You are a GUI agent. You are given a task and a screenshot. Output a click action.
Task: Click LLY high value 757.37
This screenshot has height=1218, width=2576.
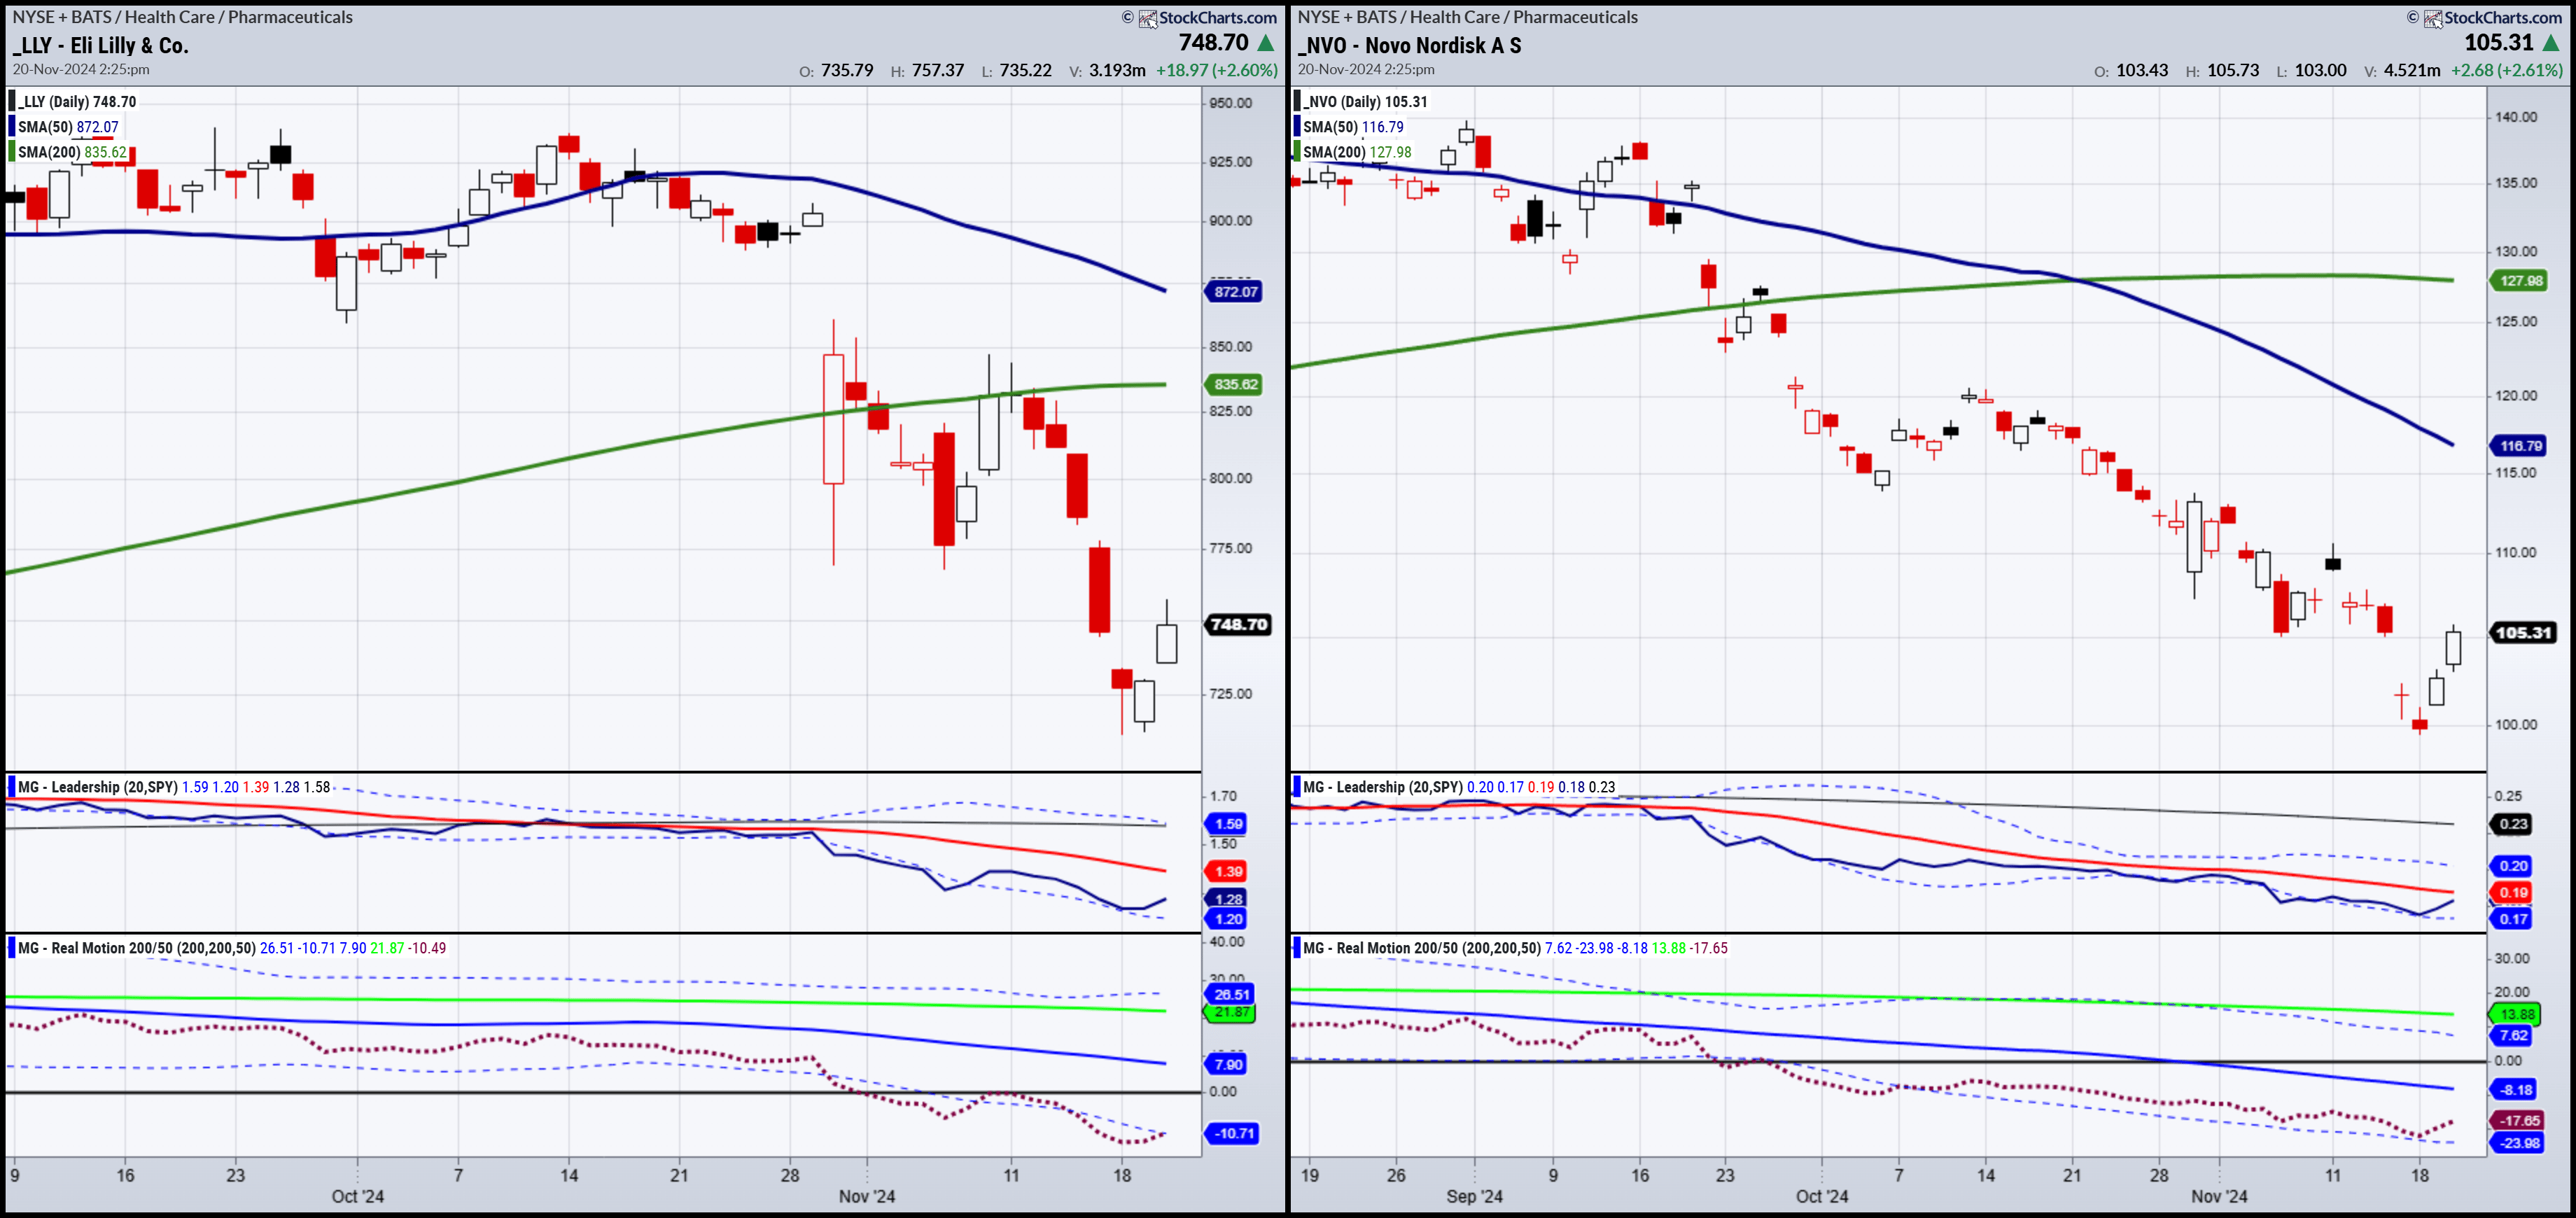(938, 71)
